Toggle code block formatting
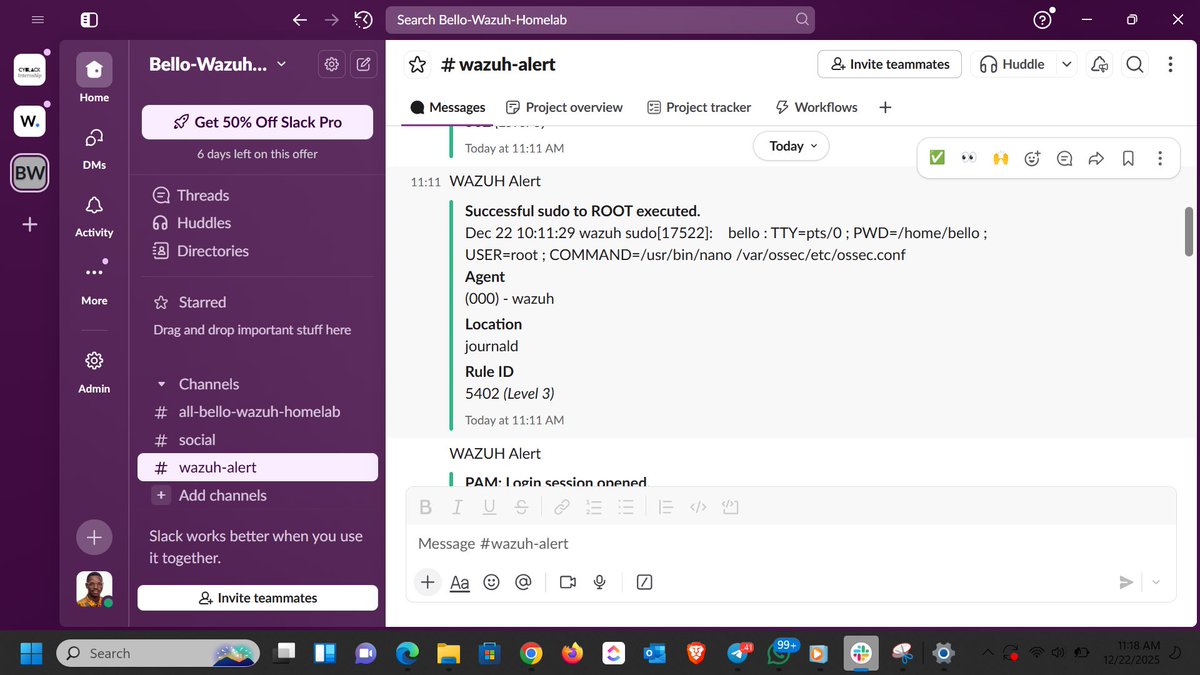Image resolution: width=1200 pixels, height=675 pixels. [x=730, y=507]
